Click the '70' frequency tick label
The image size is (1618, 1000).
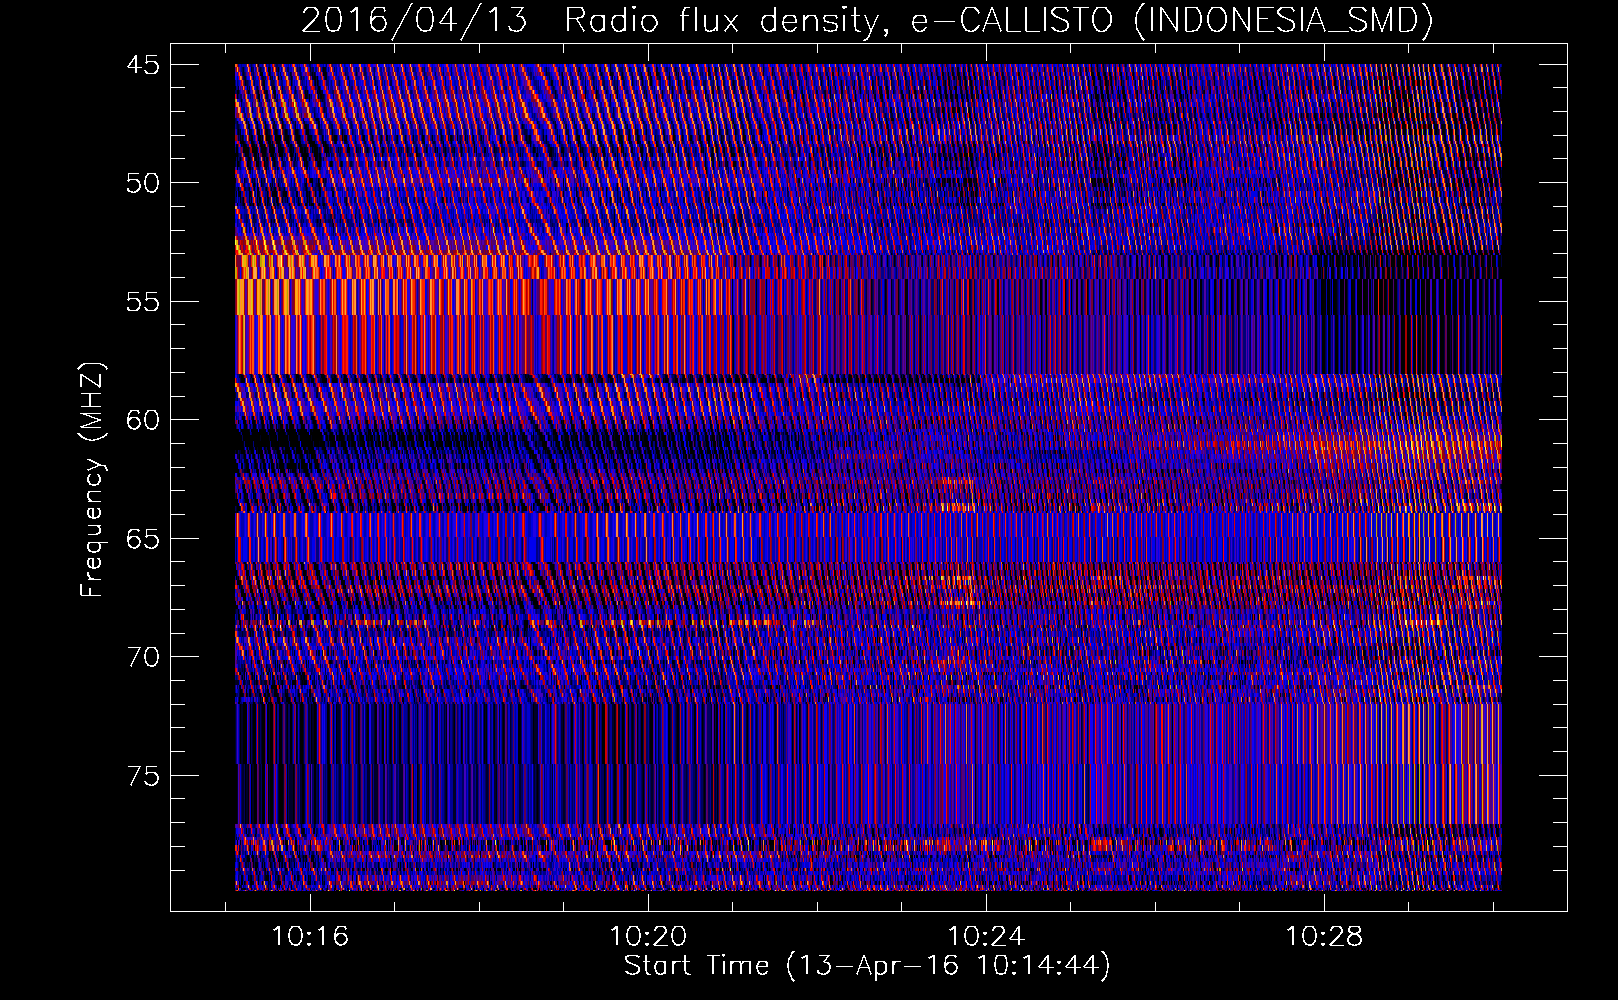pos(142,657)
